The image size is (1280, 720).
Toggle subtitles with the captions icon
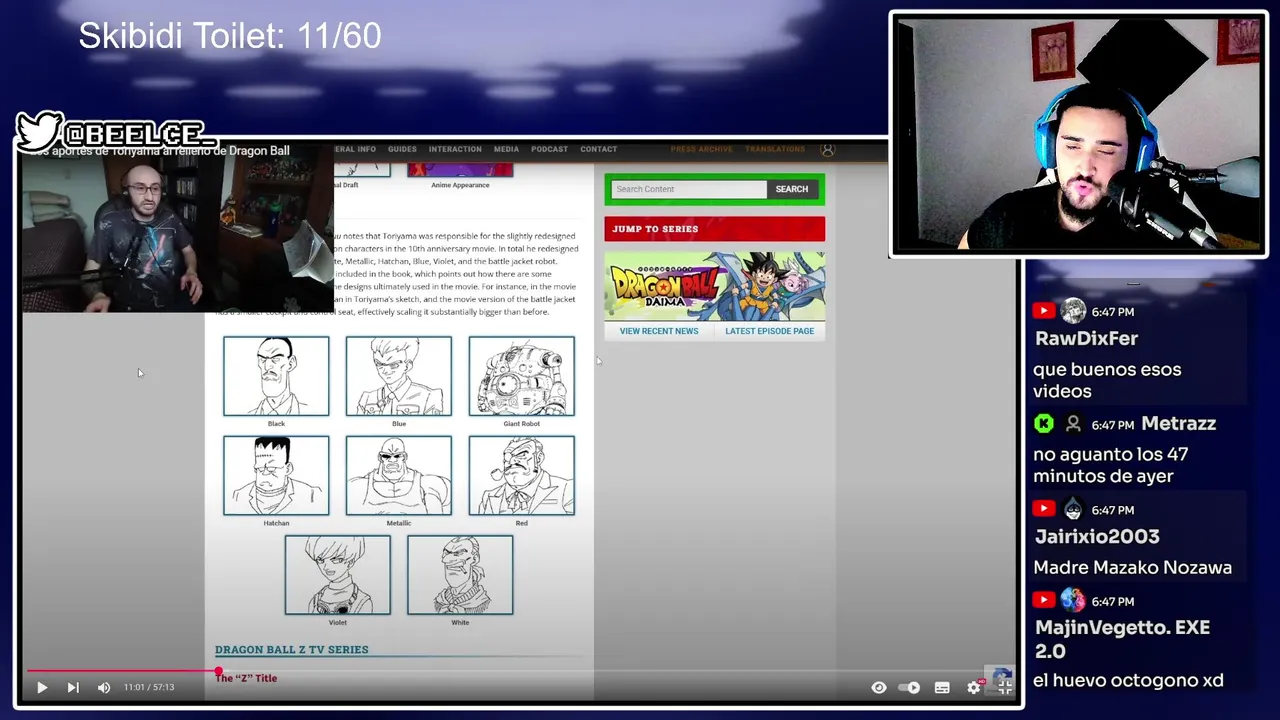[942, 687]
